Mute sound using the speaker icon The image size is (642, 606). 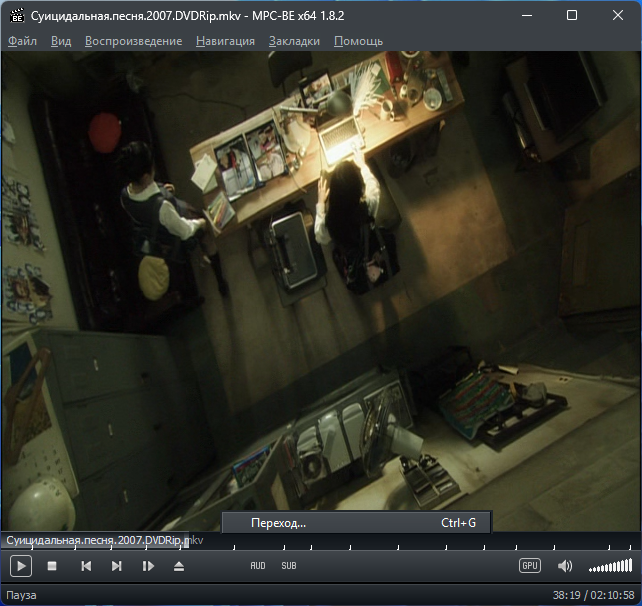coord(565,566)
